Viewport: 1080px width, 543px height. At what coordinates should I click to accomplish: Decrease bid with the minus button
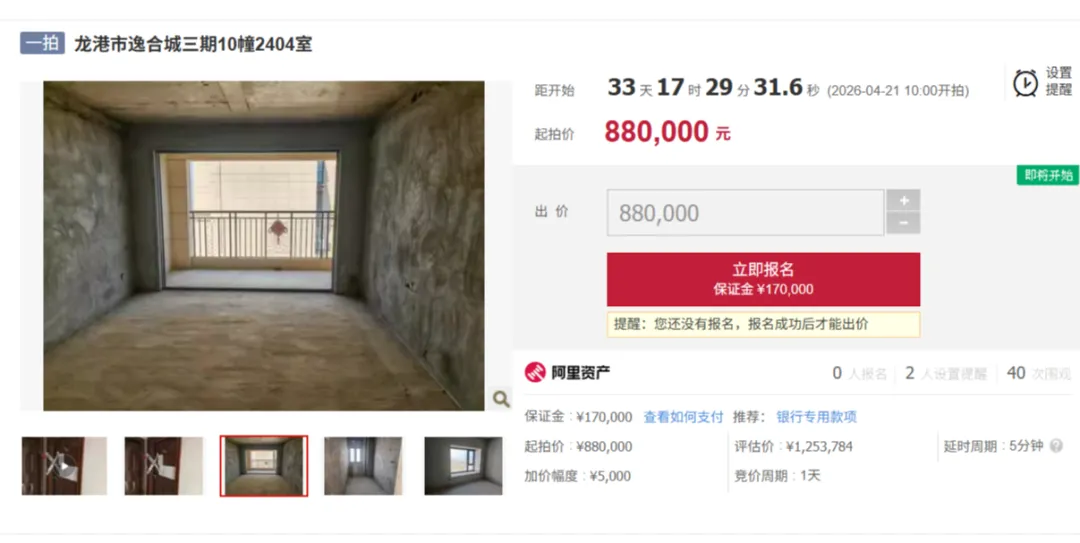[903, 223]
